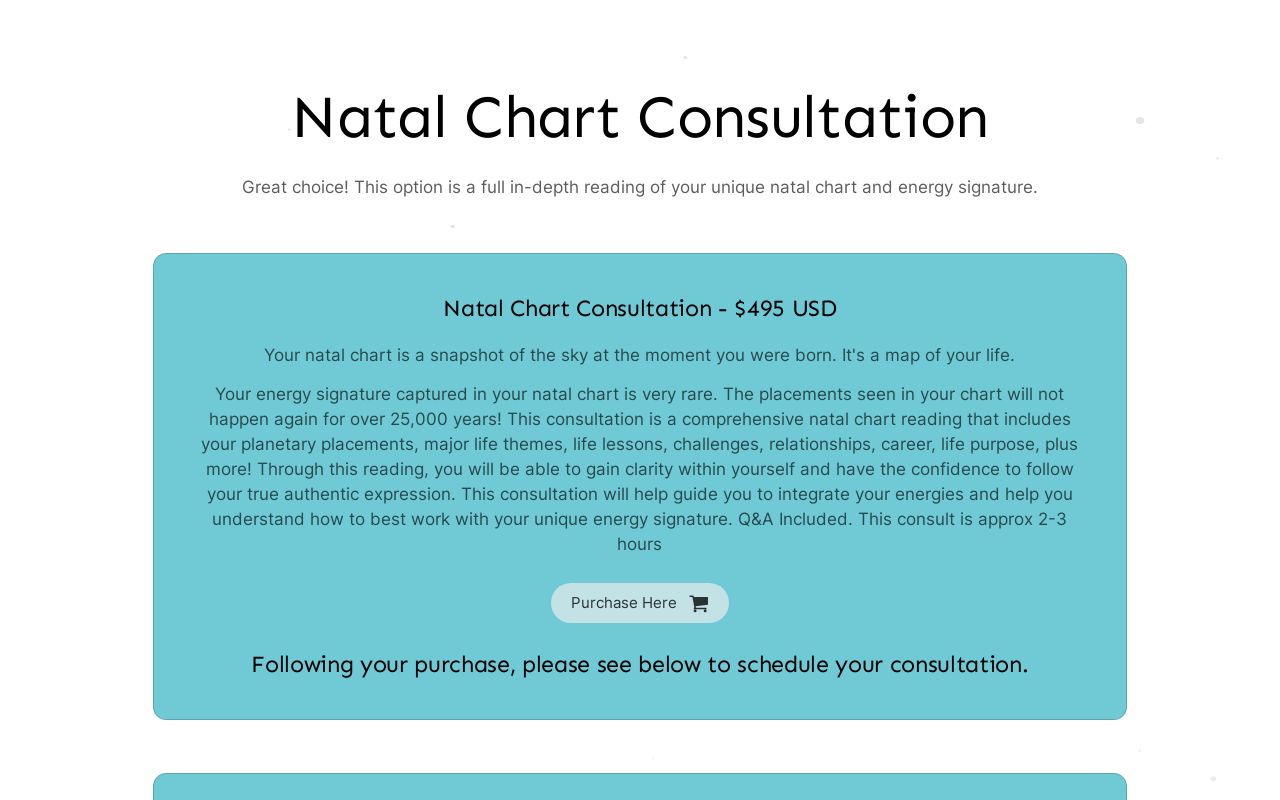The height and width of the screenshot is (800, 1280).
Task: Click inside the Purchase Here pill button
Action: [640, 603]
